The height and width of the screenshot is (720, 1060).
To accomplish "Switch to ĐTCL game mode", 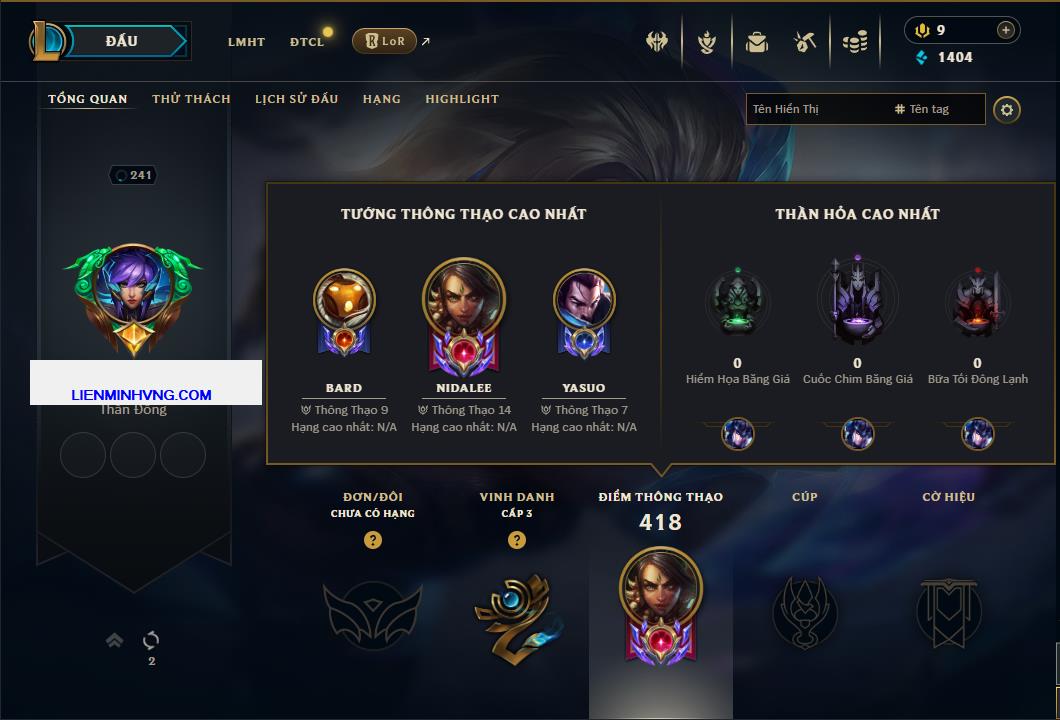I will click(x=307, y=42).
